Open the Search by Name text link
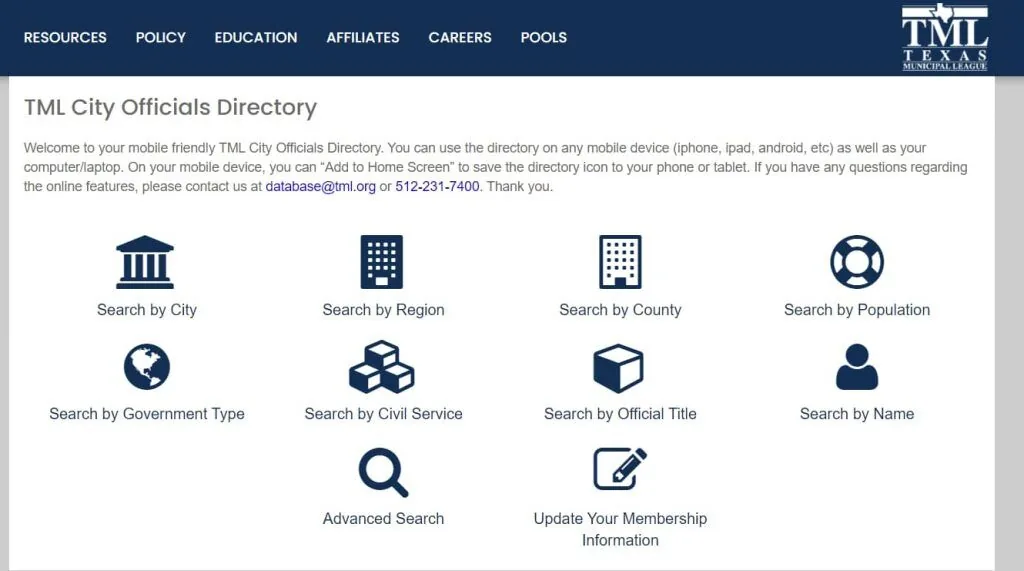This screenshot has width=1024, height=571. (857, 414)
